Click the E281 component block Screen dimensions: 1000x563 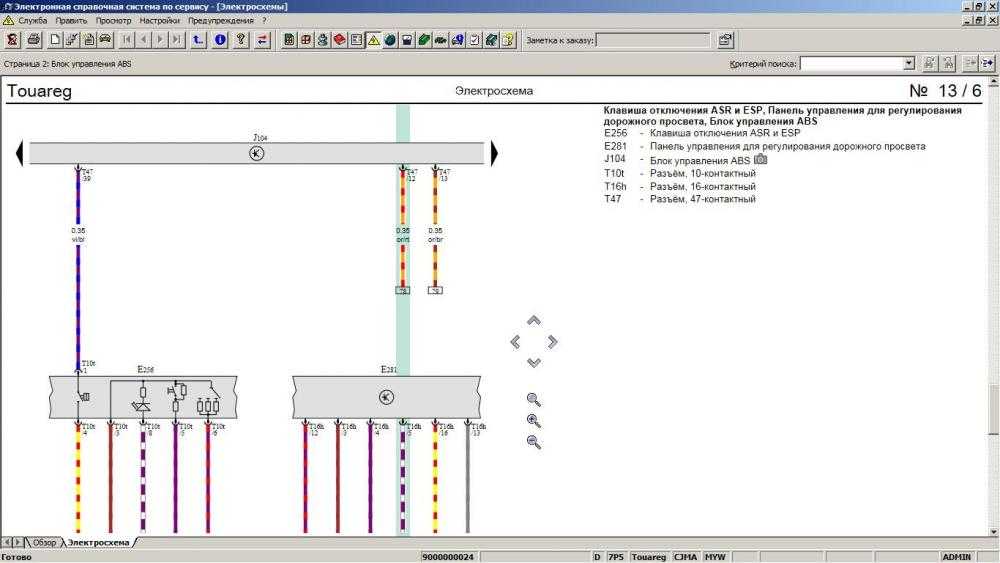point(386,397)
